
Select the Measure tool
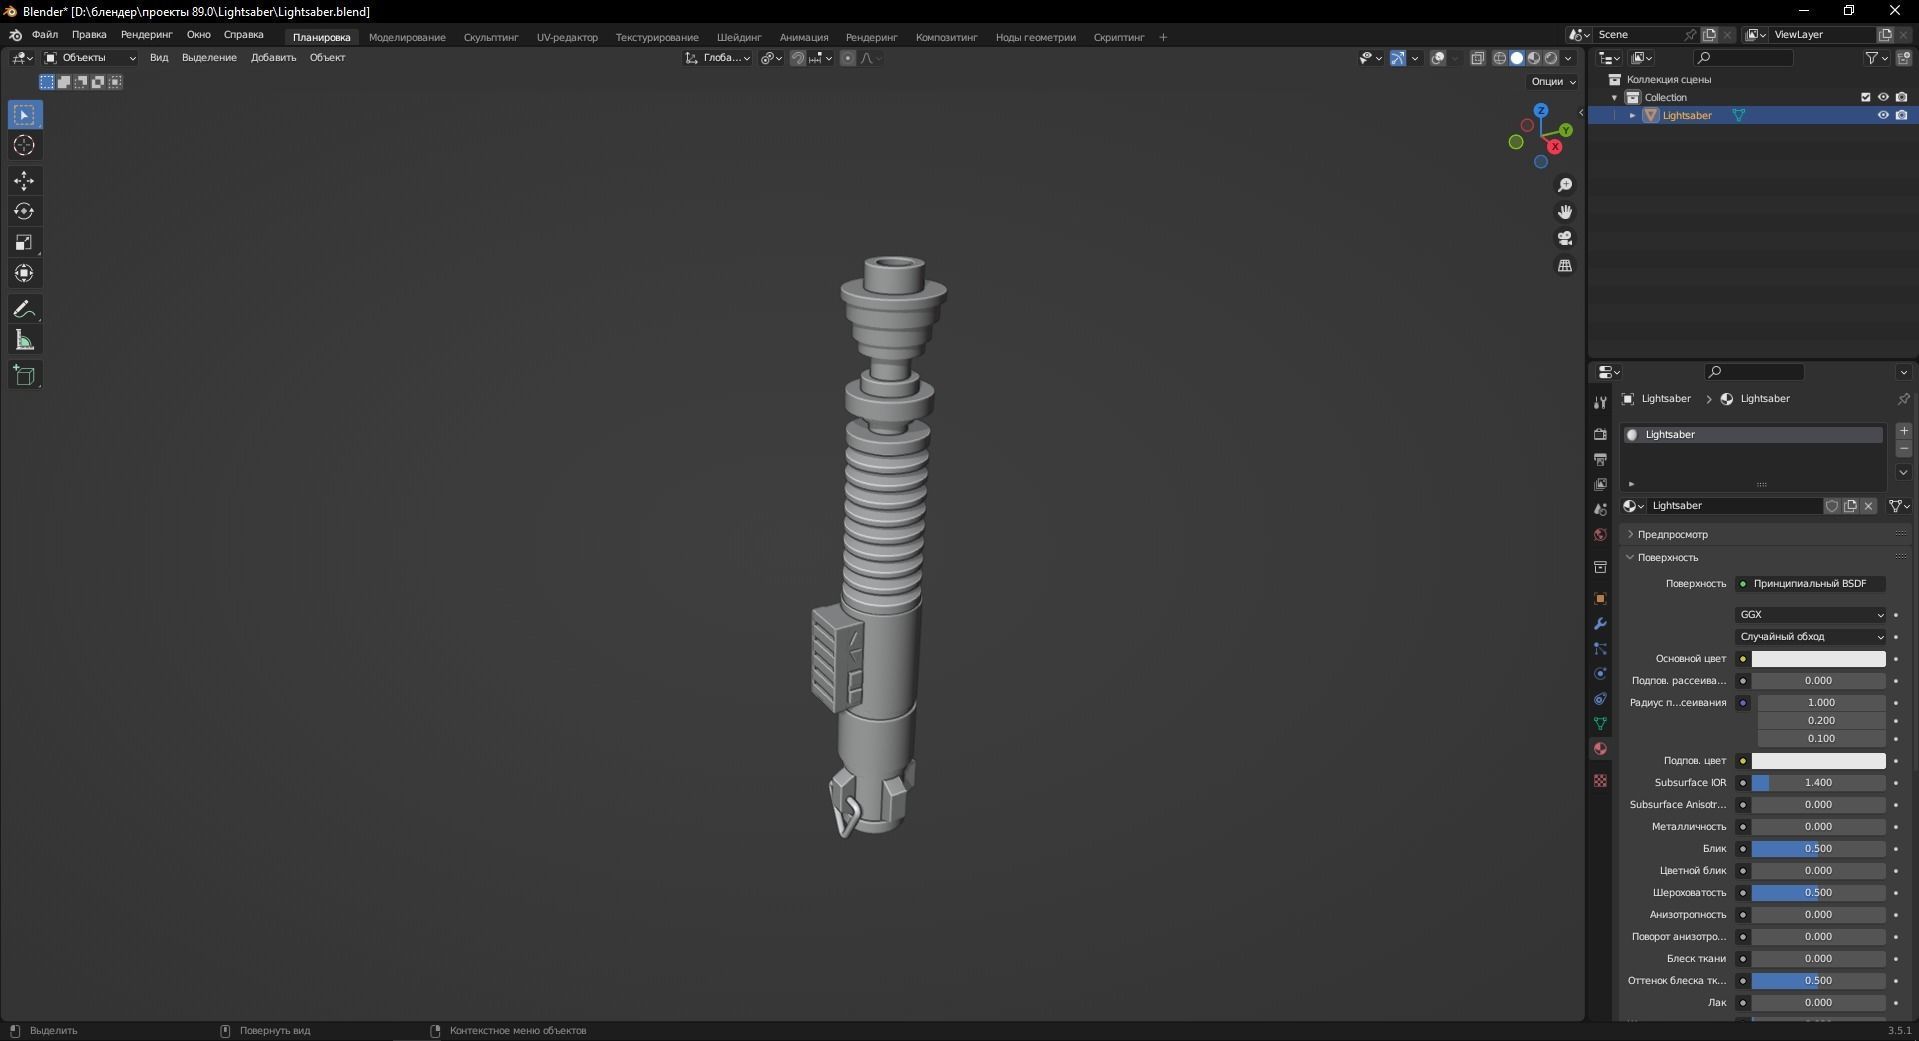click(24, 341)
